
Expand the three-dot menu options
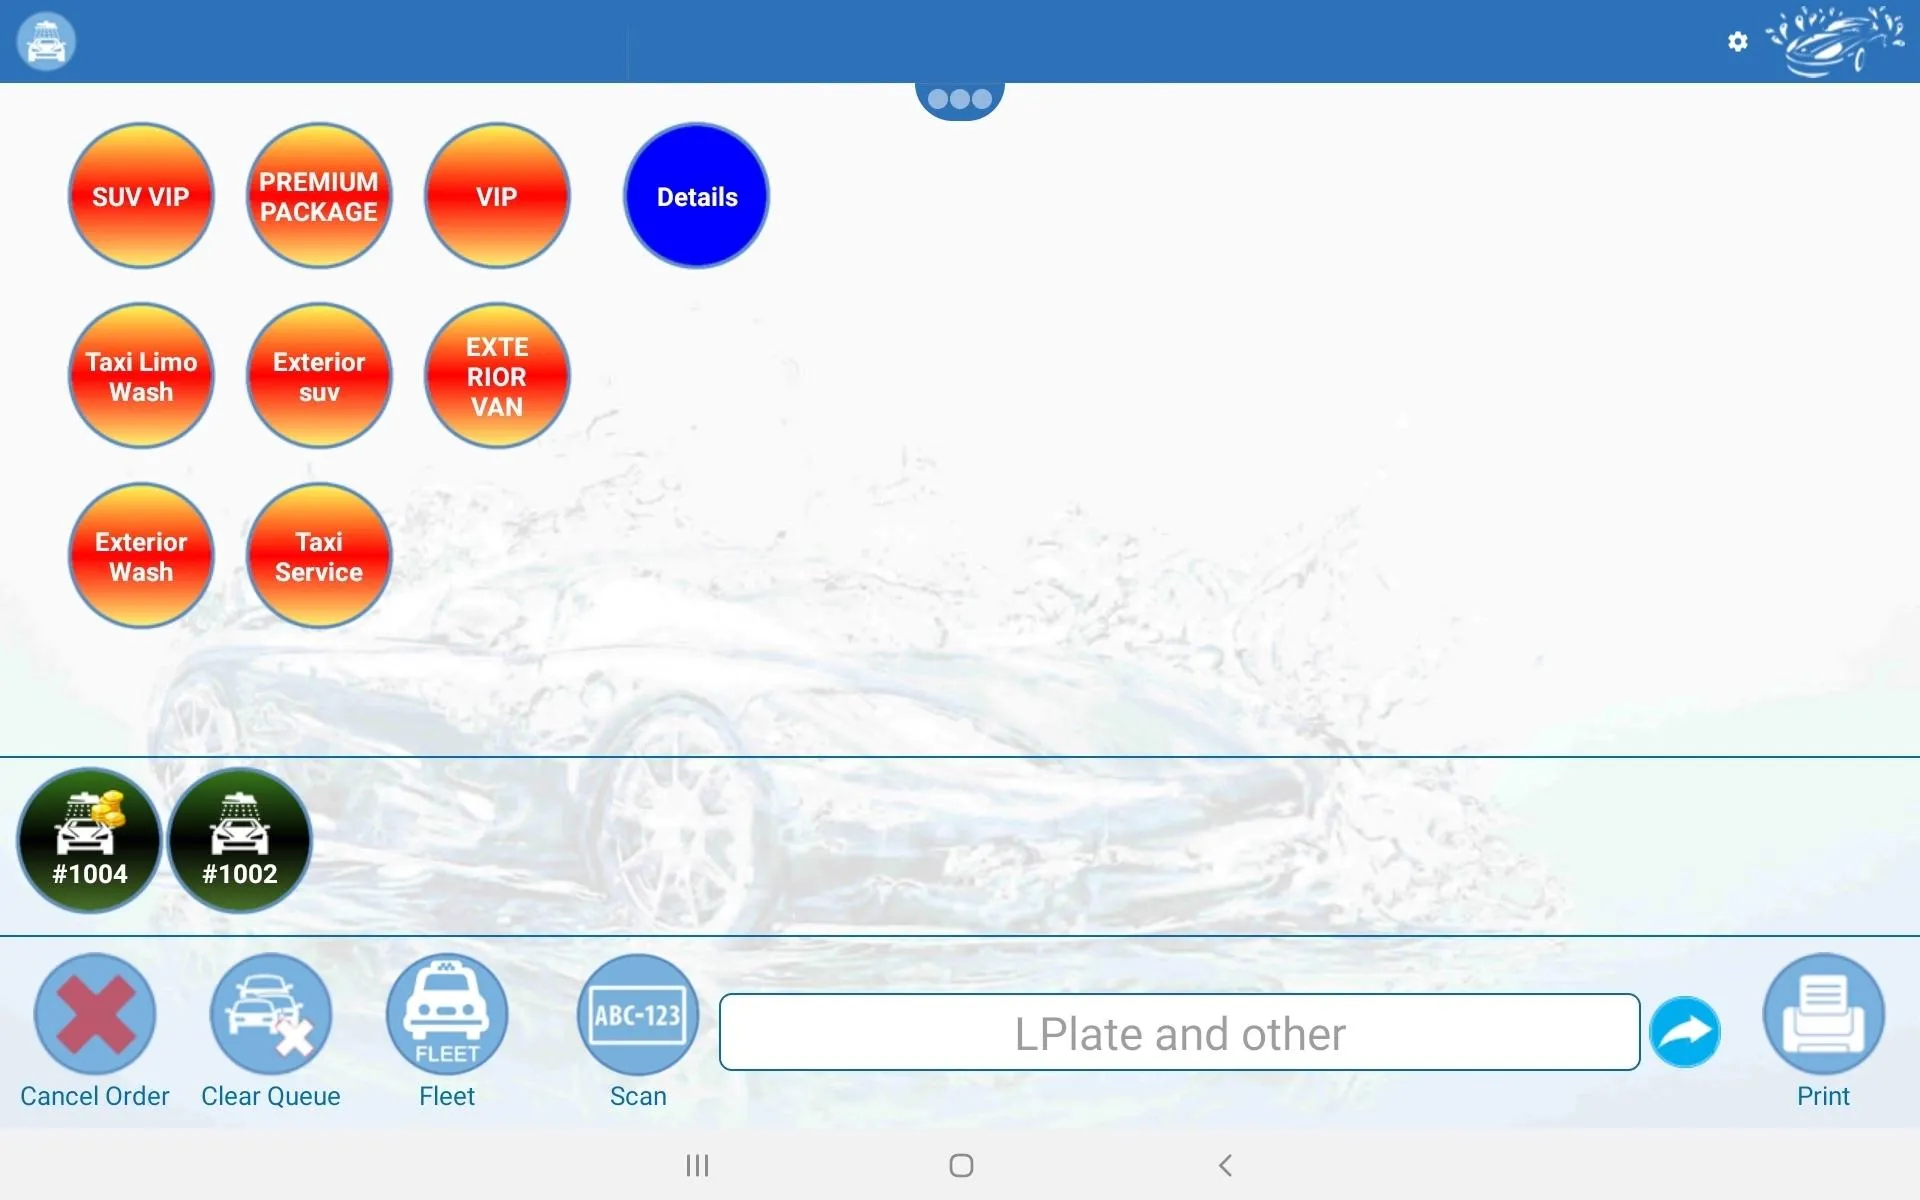(959, 97)
